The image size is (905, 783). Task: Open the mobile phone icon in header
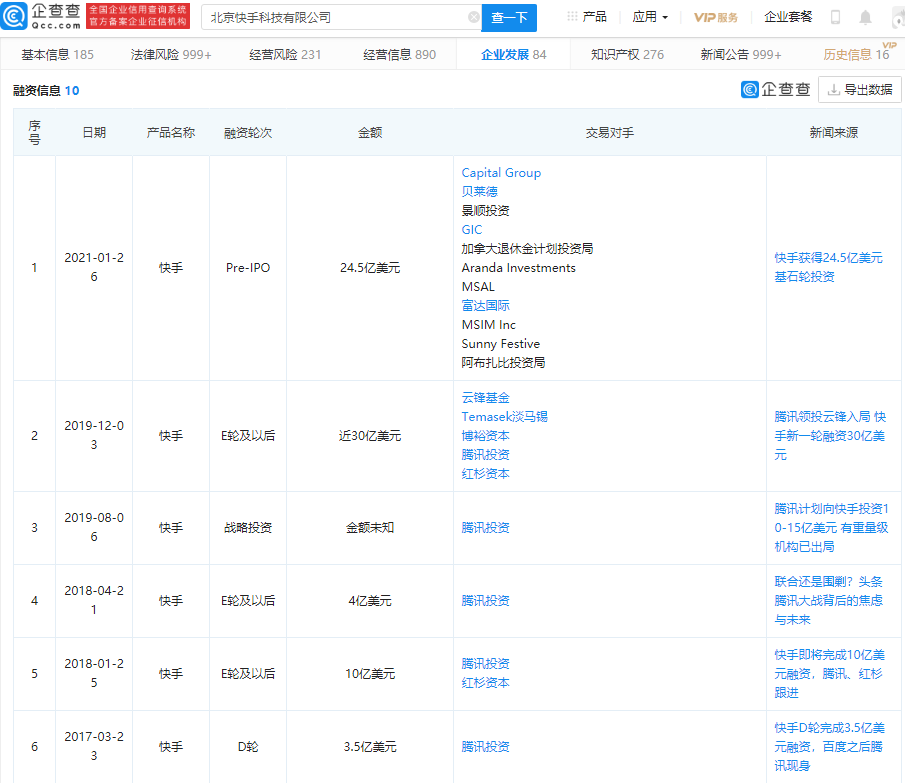pyautogui.click(x=835, y=17)
